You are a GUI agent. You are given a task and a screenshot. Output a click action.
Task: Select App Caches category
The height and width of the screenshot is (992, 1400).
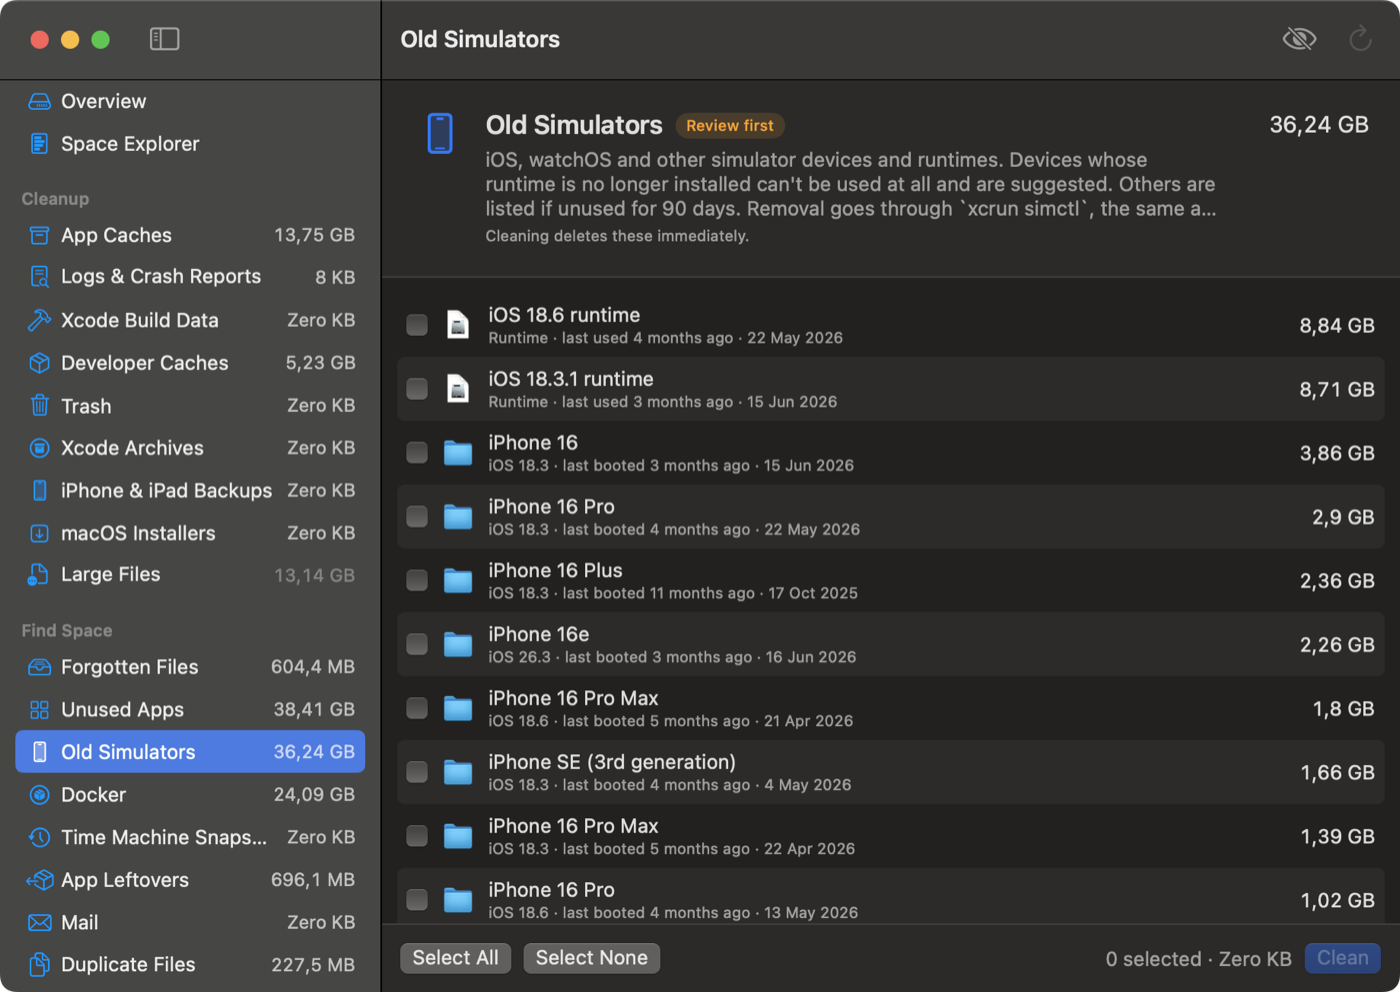point(190,235)
